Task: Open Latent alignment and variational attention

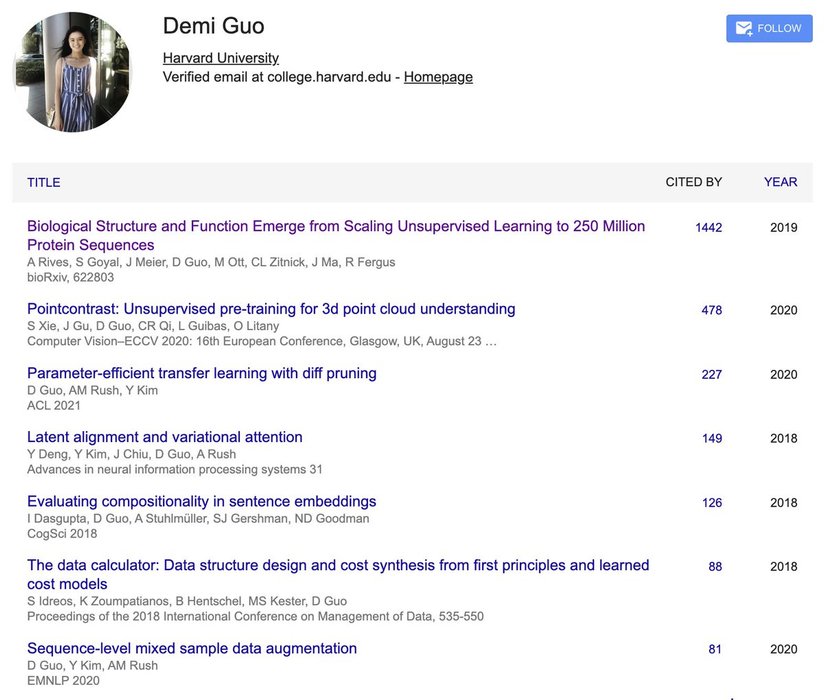Action: coord(165,437)
